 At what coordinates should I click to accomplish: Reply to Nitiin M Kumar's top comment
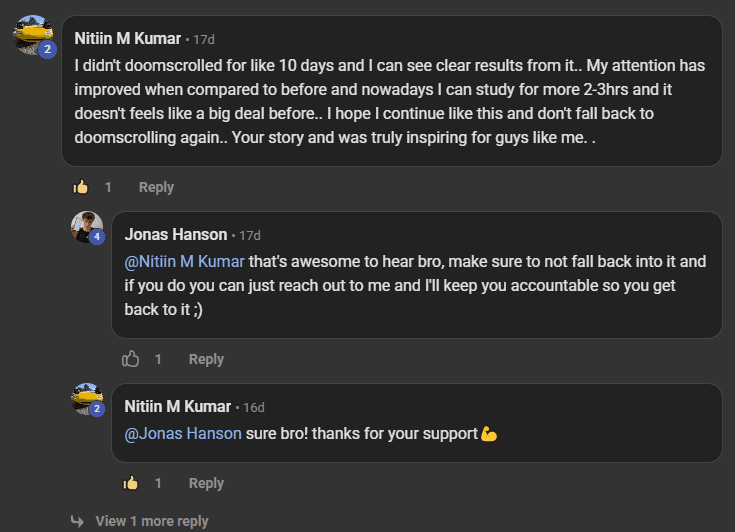156,187
